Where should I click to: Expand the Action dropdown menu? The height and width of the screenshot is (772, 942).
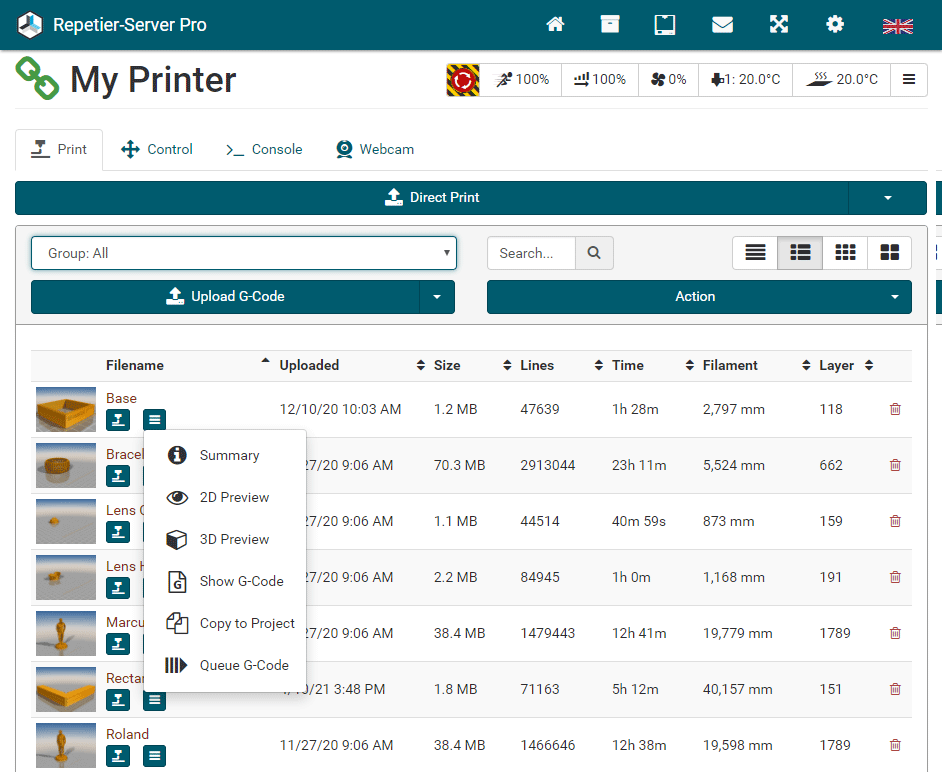pos(699,297)
